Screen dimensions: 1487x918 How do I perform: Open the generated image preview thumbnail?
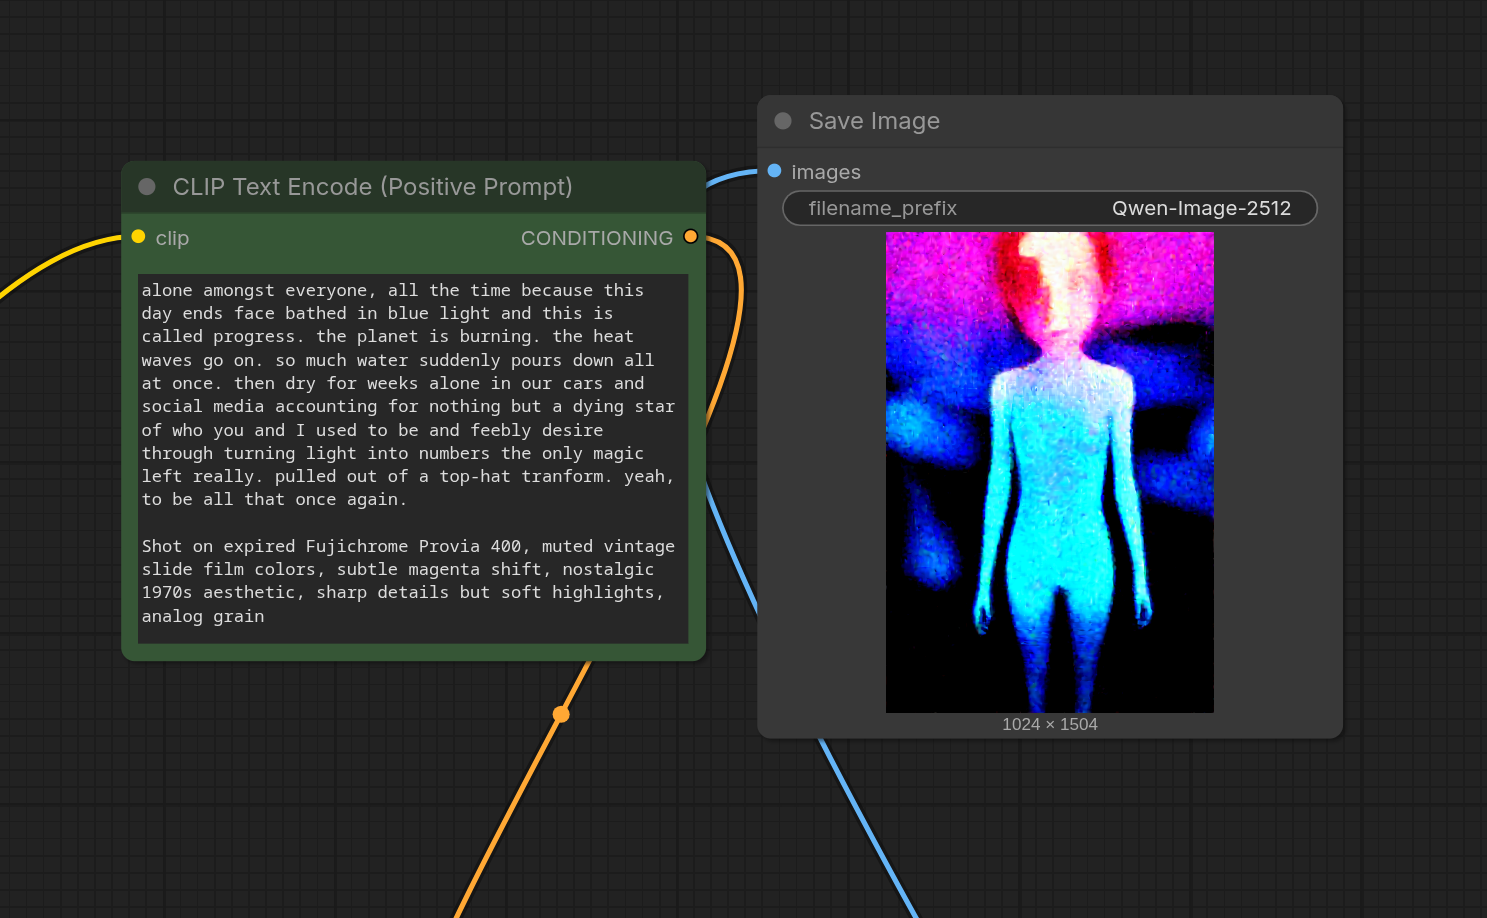point(1049,472)
